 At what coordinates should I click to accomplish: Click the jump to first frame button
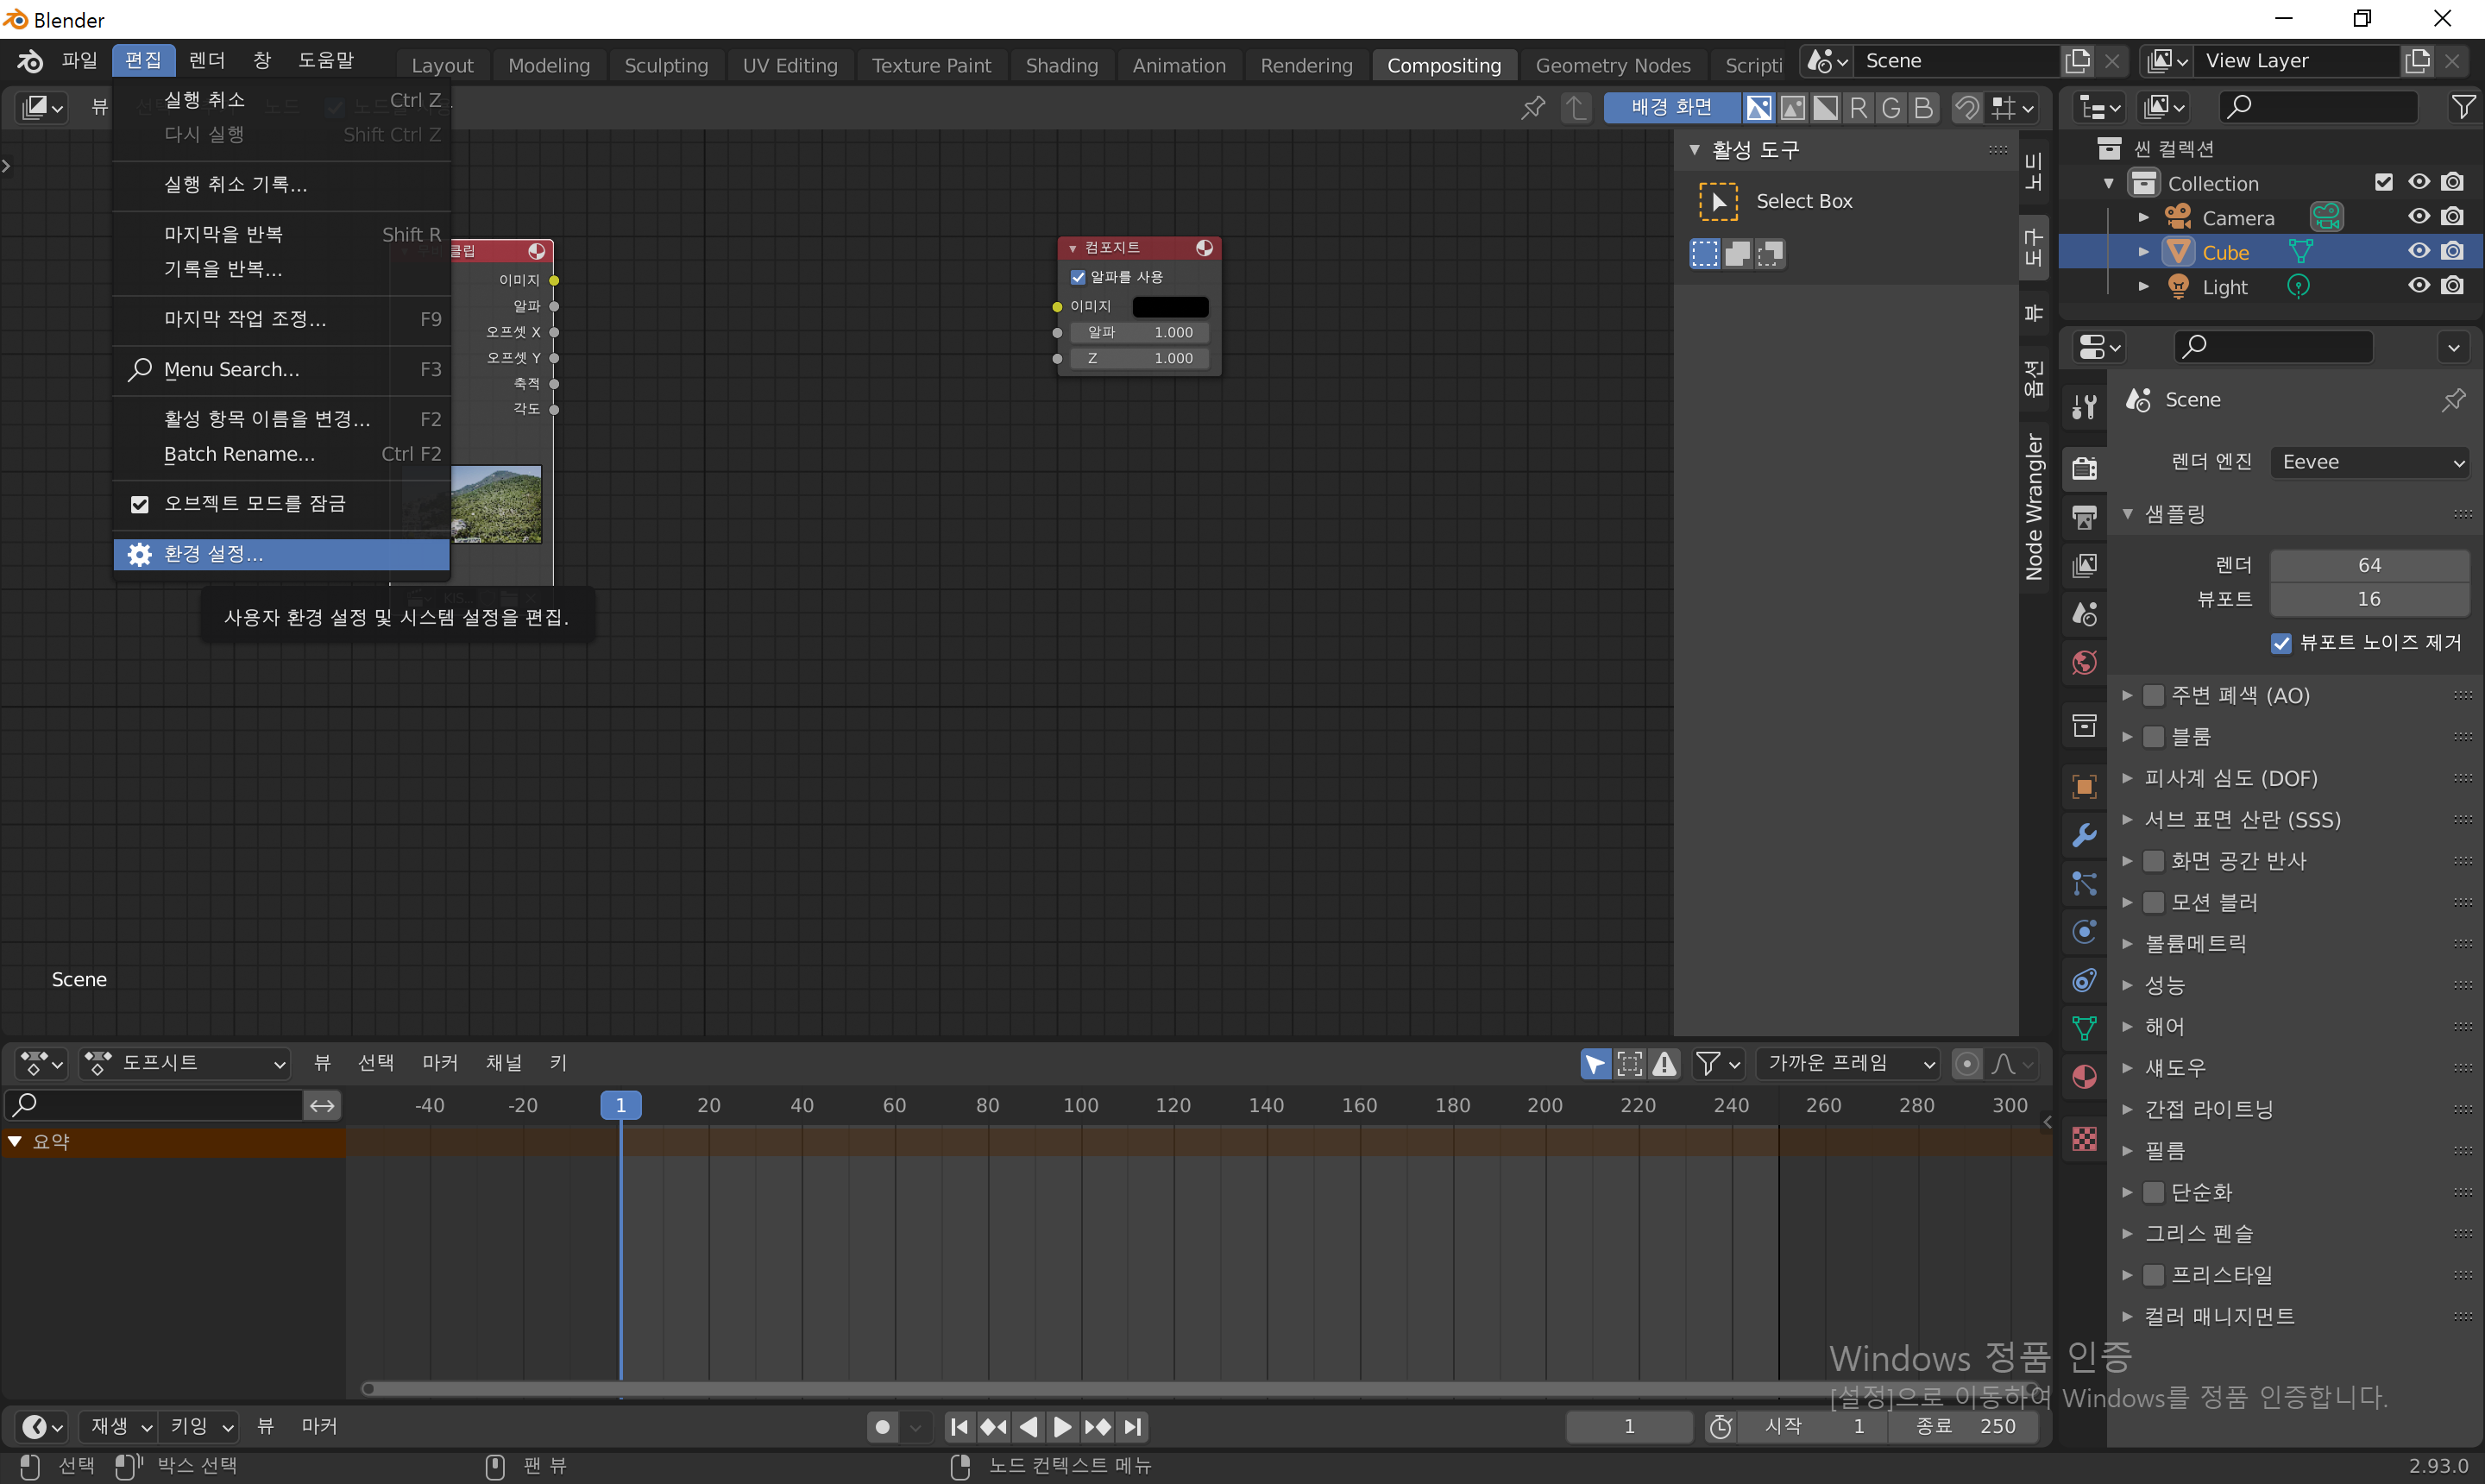(x=959, y=1427)
